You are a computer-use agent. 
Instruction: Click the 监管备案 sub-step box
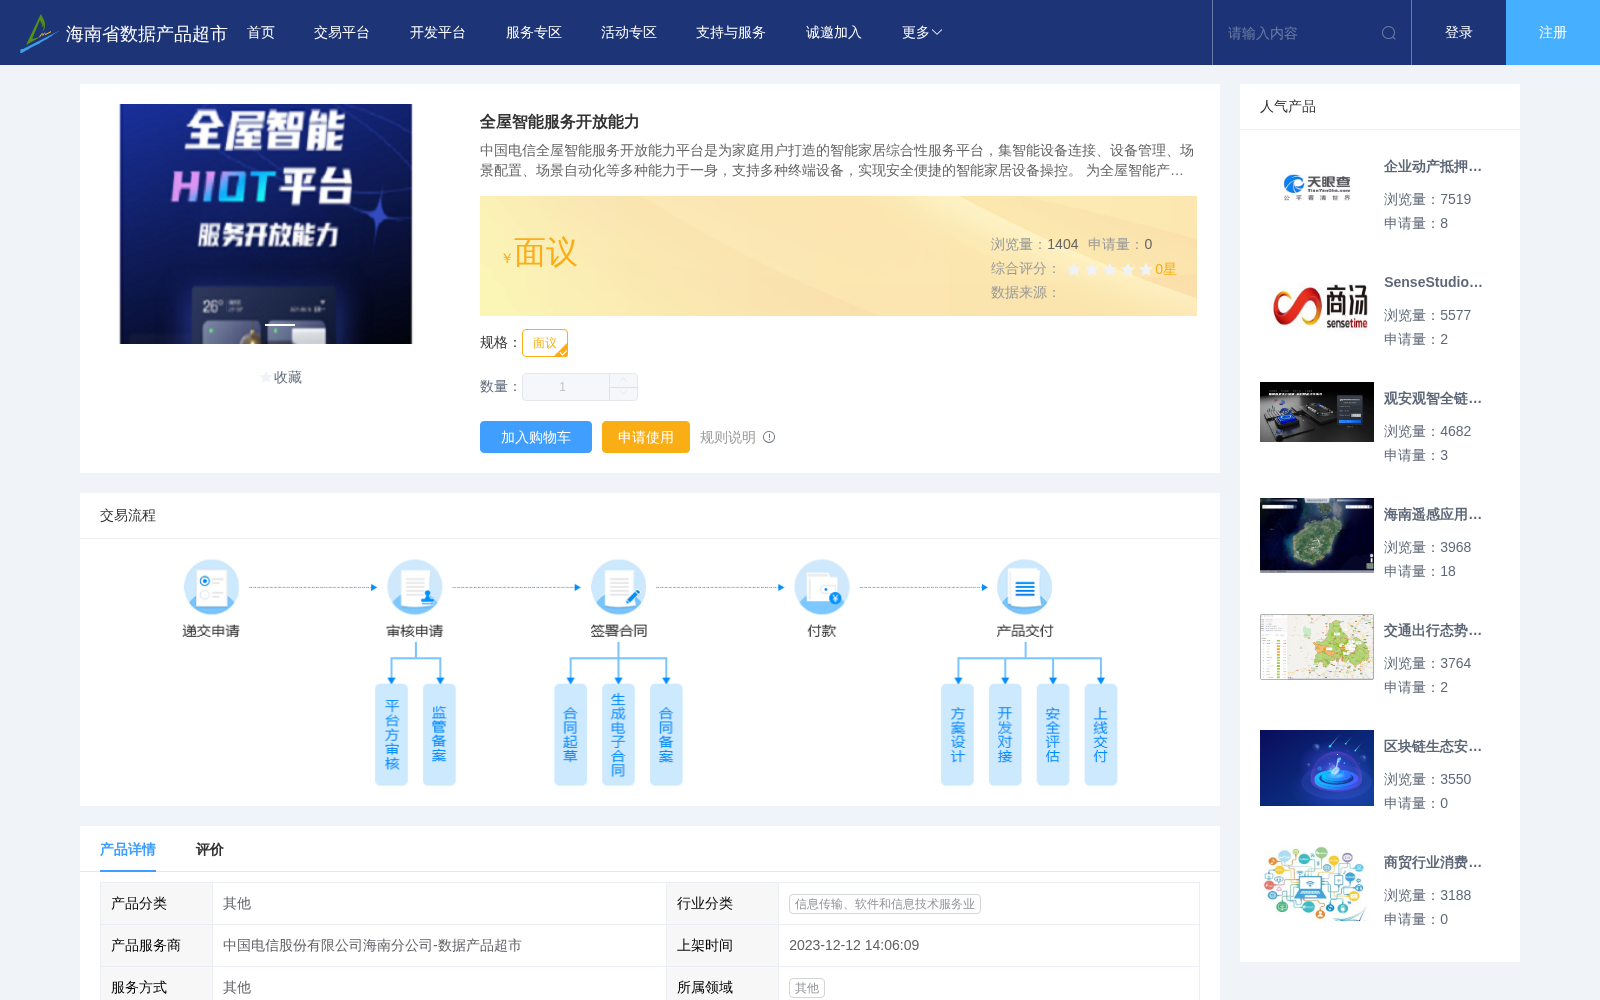click(x=439, y=735)
